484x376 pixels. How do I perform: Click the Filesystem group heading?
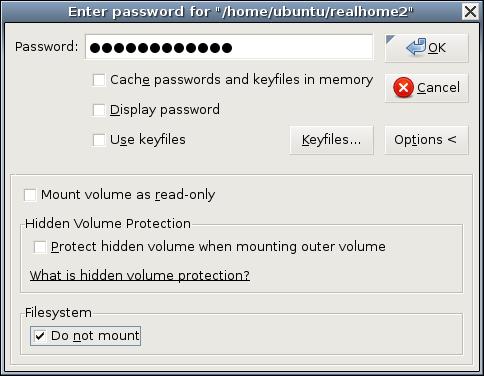(58, 313)
